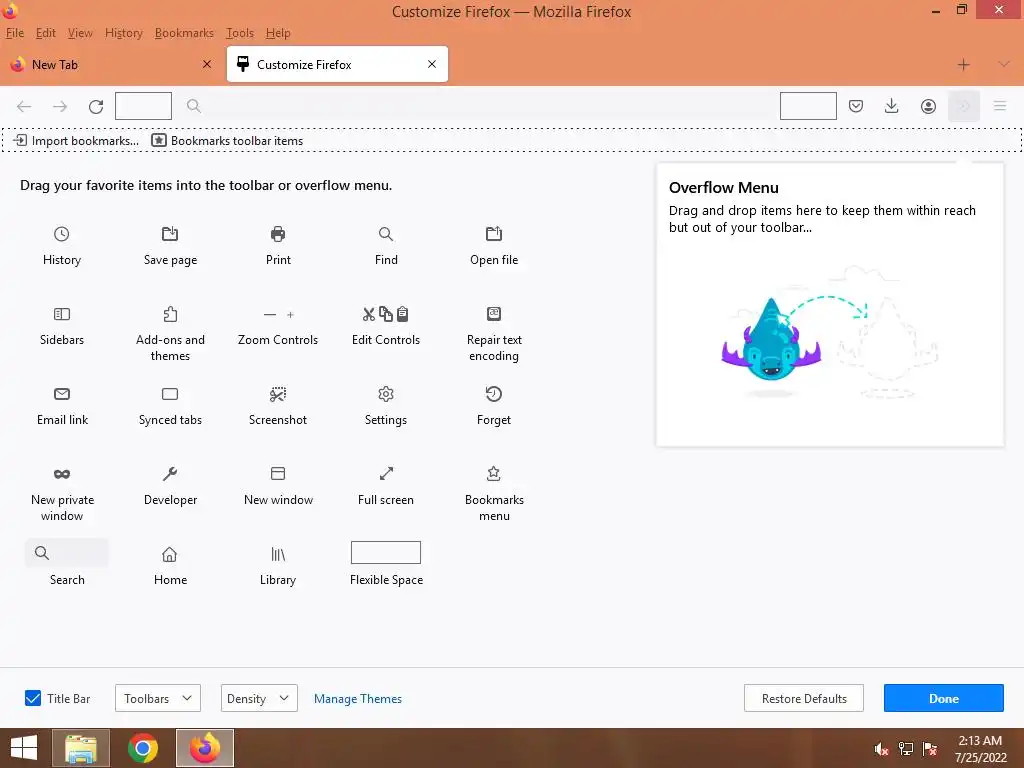Screen dimensions: 1024x768
Task: Click the Save to Pocket toolbar icon
Action: point(856,106)
